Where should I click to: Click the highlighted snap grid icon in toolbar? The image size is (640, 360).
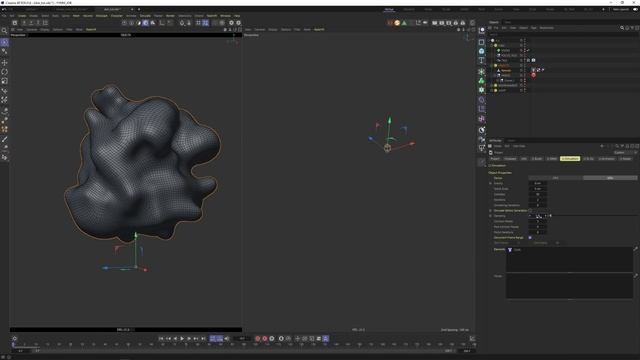pyautogui.click(x=206, y=23)
